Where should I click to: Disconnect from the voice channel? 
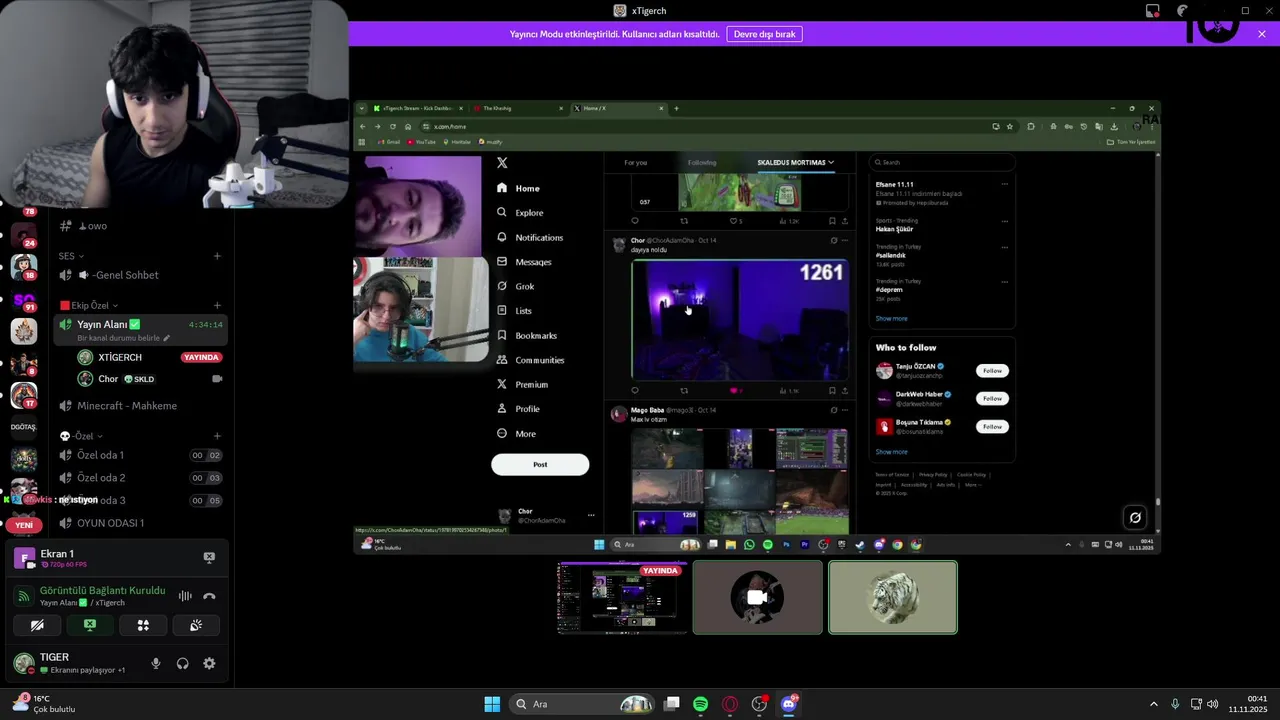[209, 596]
